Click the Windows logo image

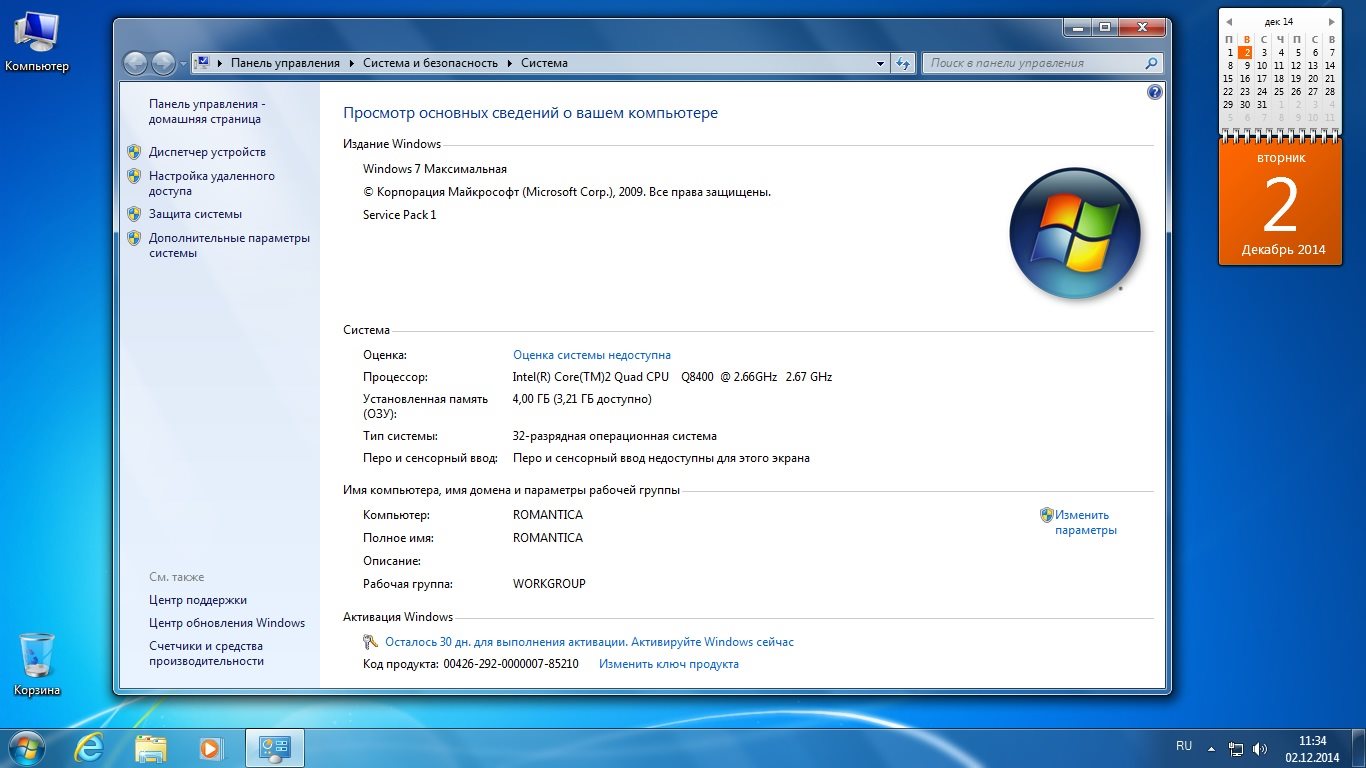pos(1075,234)
